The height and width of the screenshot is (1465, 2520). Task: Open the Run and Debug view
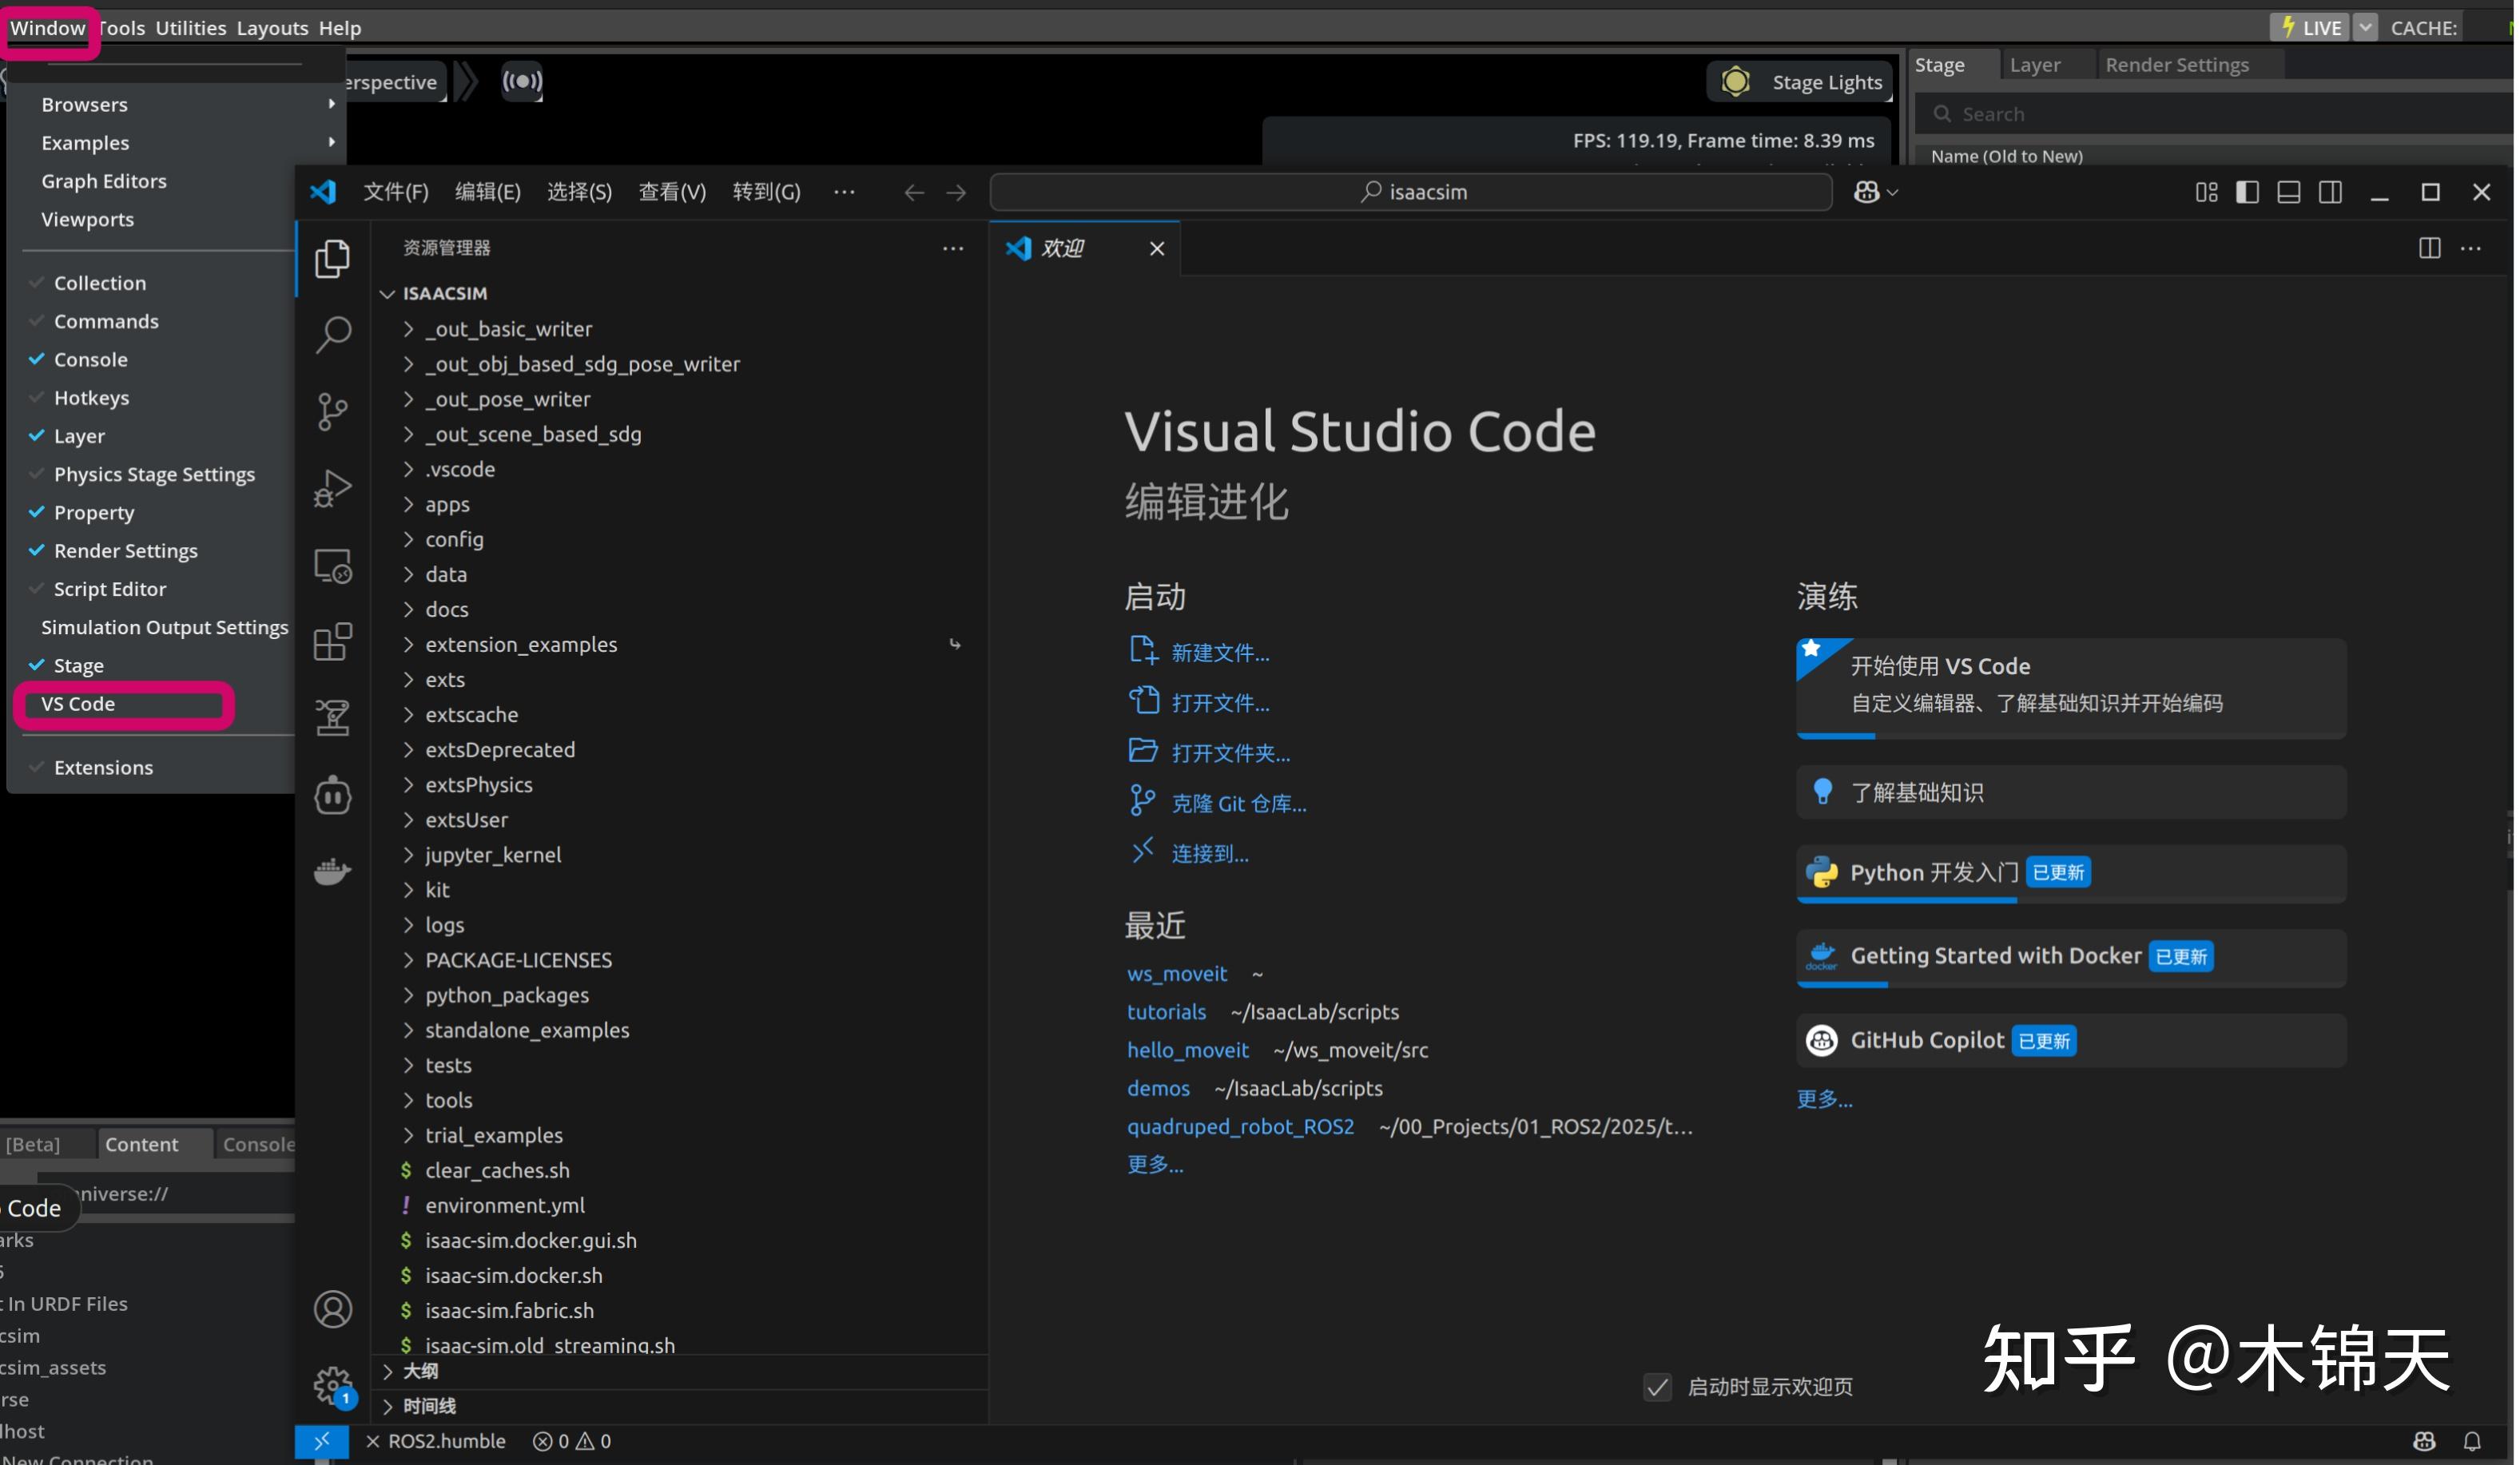pyautogui.click(x=332, y=488)
